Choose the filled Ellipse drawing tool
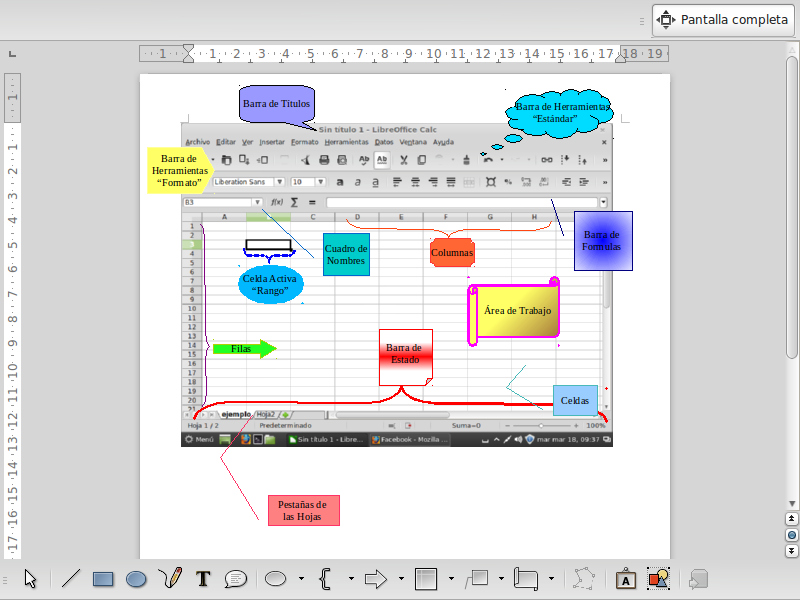This screenshot has width=800, height=600. 136,579
